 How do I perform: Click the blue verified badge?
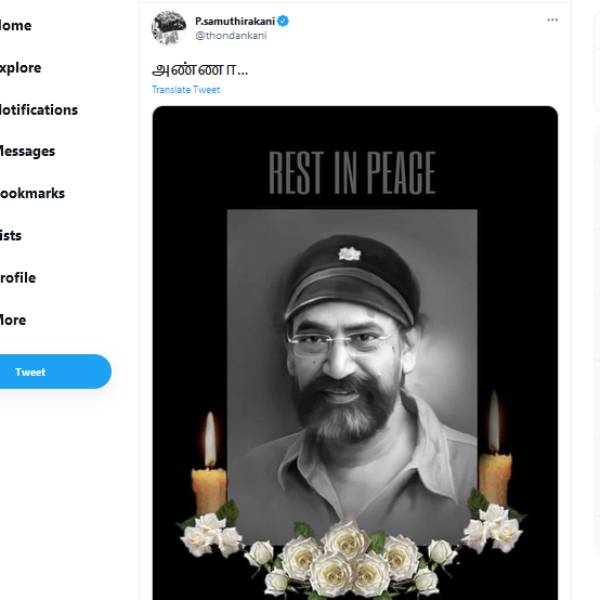point(284,20)
